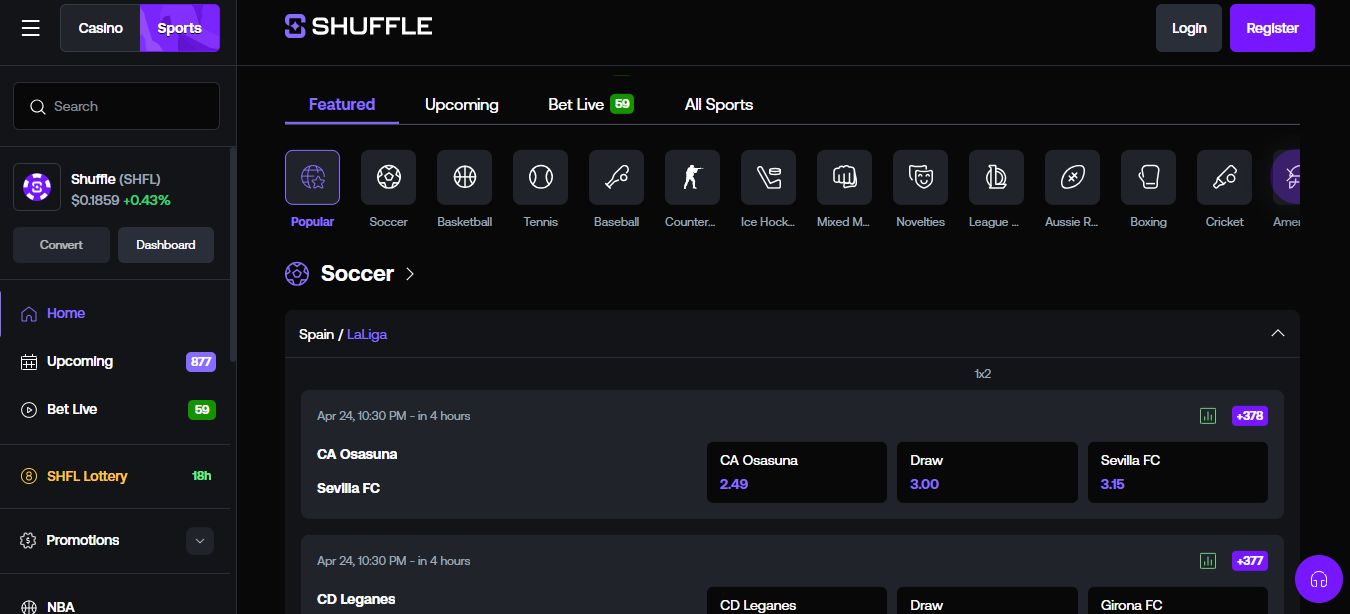
Task: Open the live support headset widget
Action: coord(1318,579)
